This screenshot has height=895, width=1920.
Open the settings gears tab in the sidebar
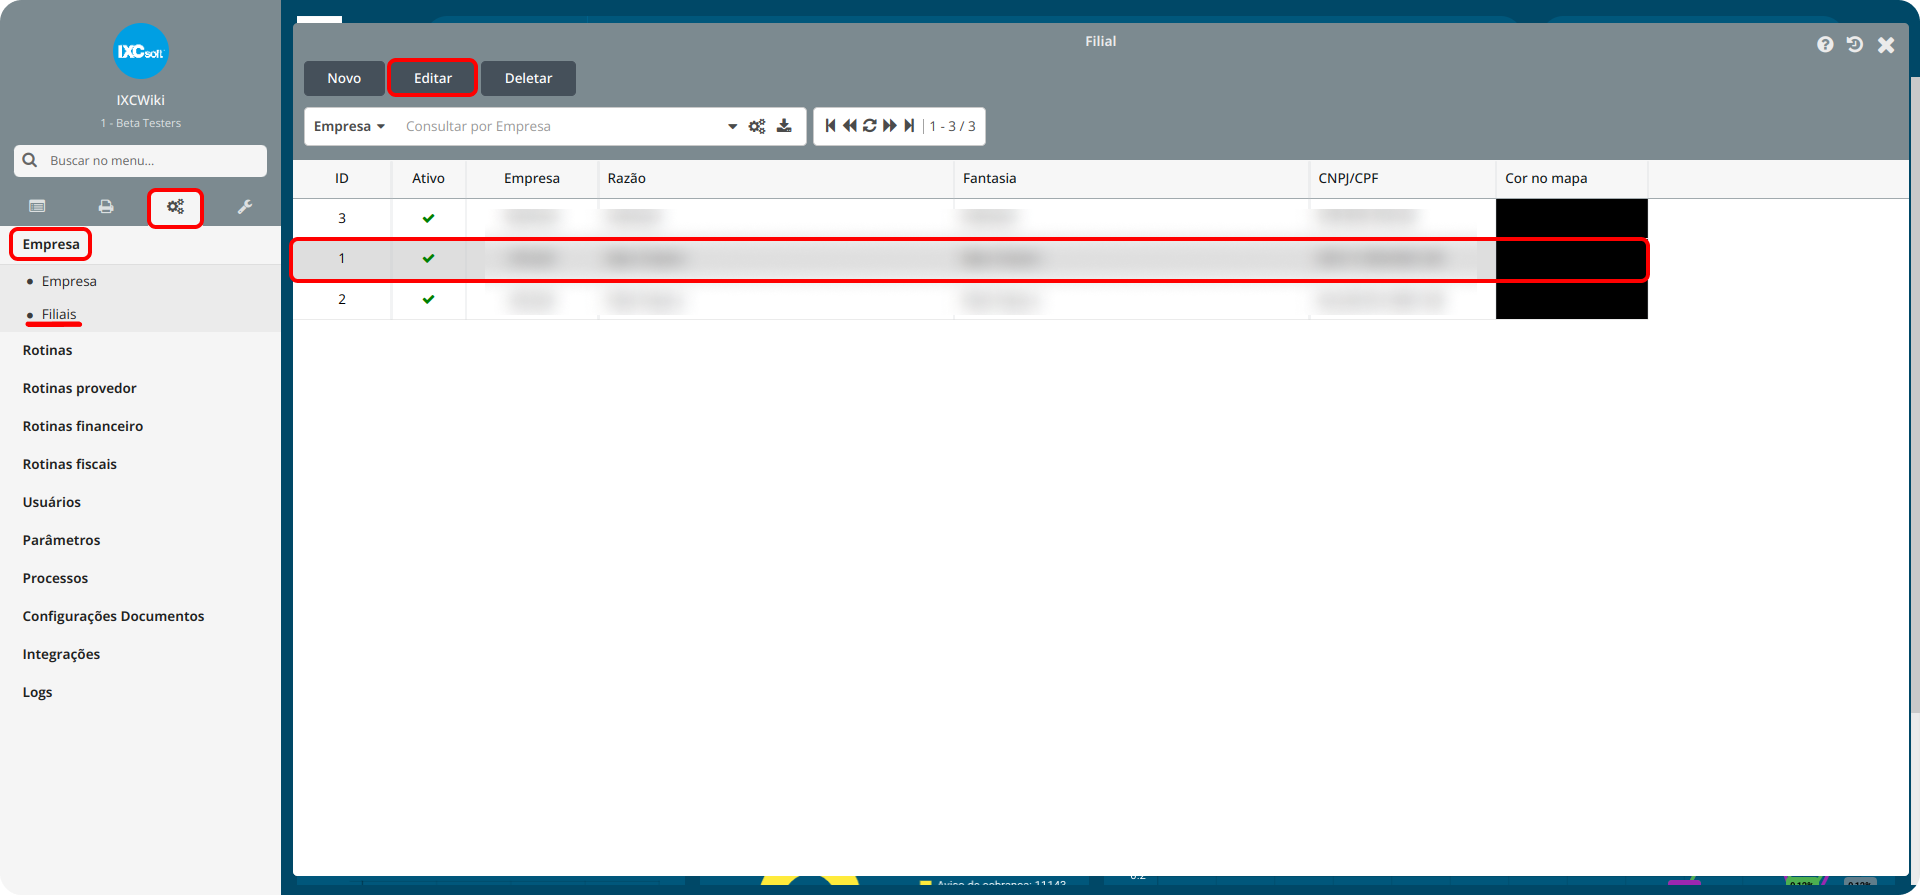click(x=175, y=207)
